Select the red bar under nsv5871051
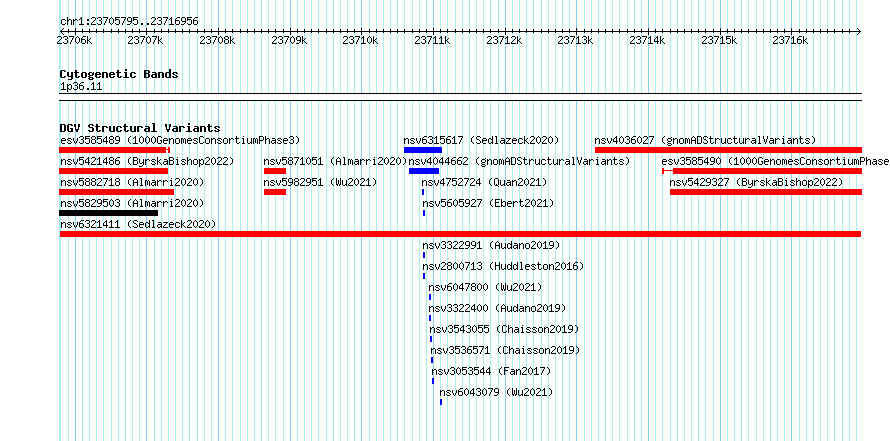The image size is (890, 441). pos(275,171)
